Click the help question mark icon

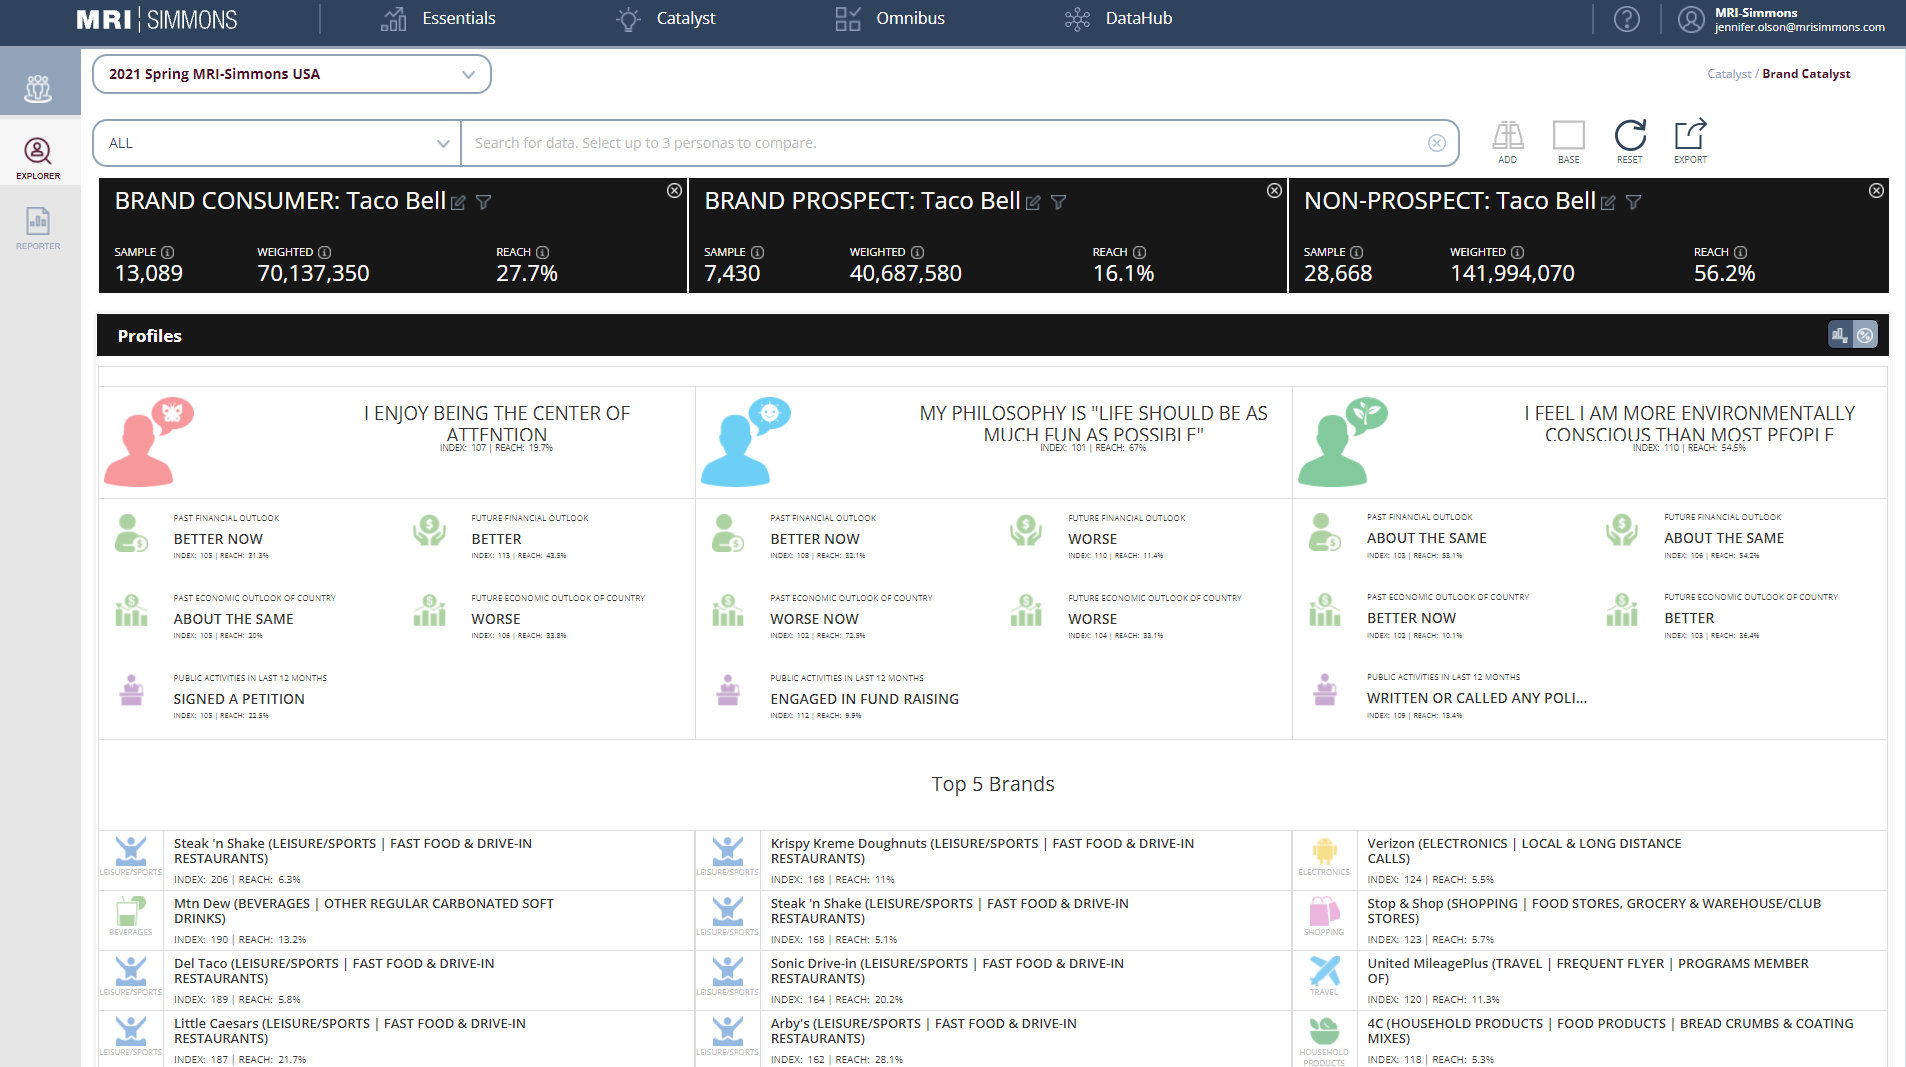(1626, 19)
